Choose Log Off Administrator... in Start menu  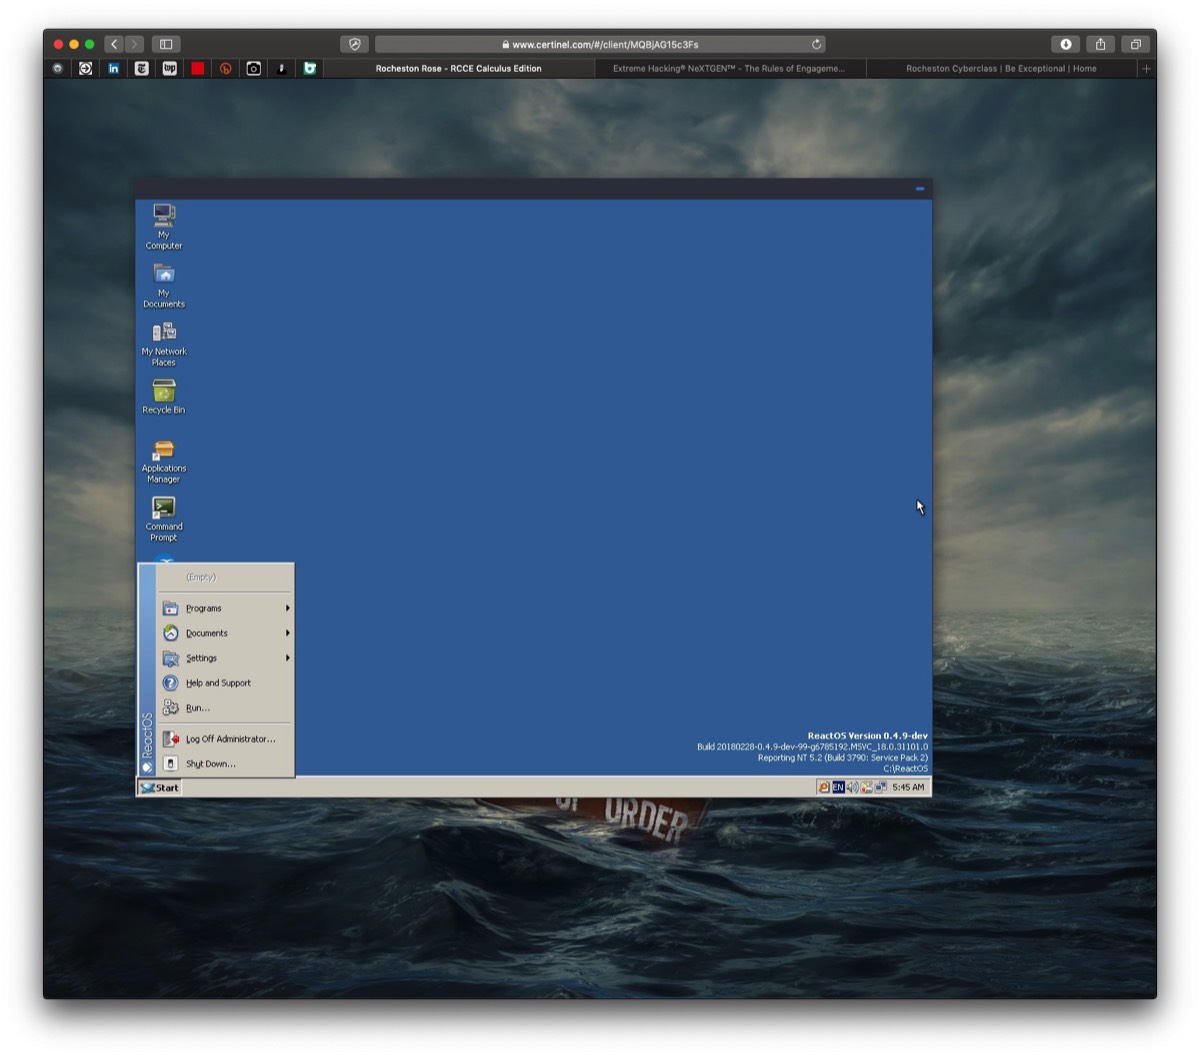225,739
